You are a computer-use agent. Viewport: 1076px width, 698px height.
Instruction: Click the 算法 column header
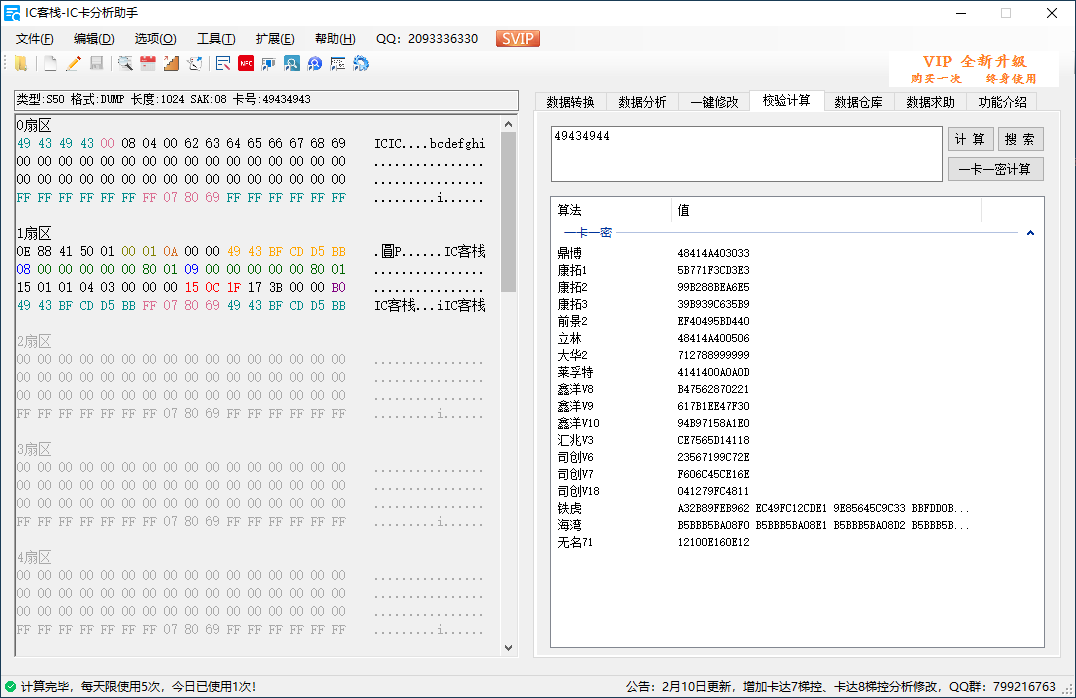click(611, 210)
